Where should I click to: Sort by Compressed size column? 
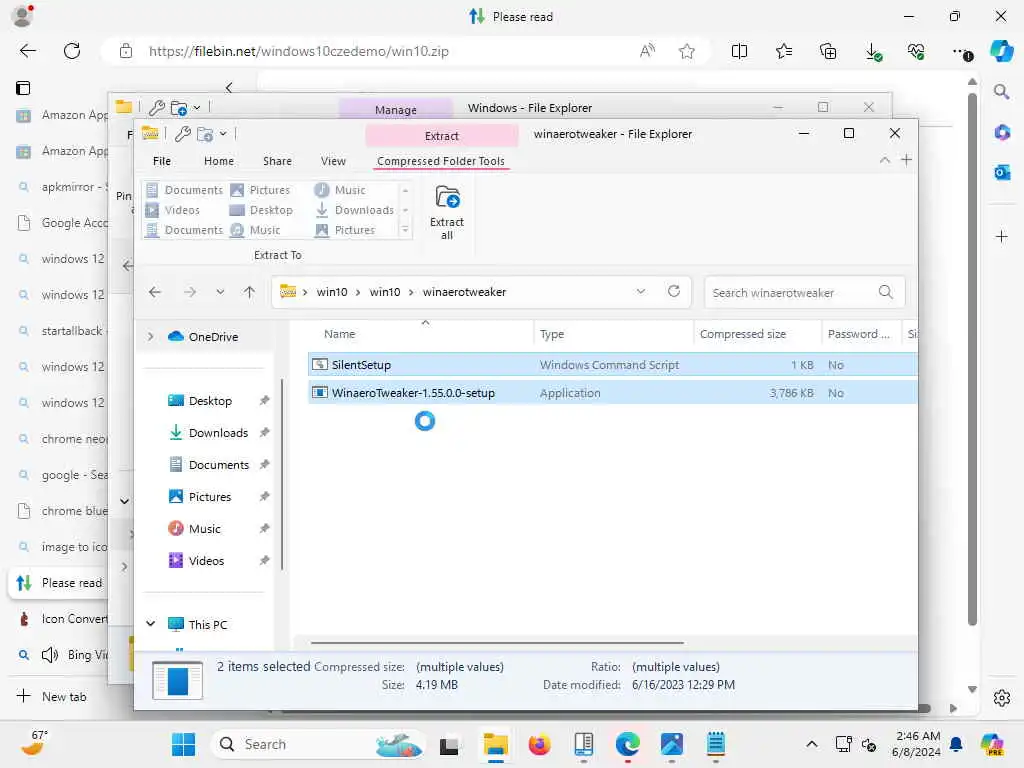click(743, 334)
